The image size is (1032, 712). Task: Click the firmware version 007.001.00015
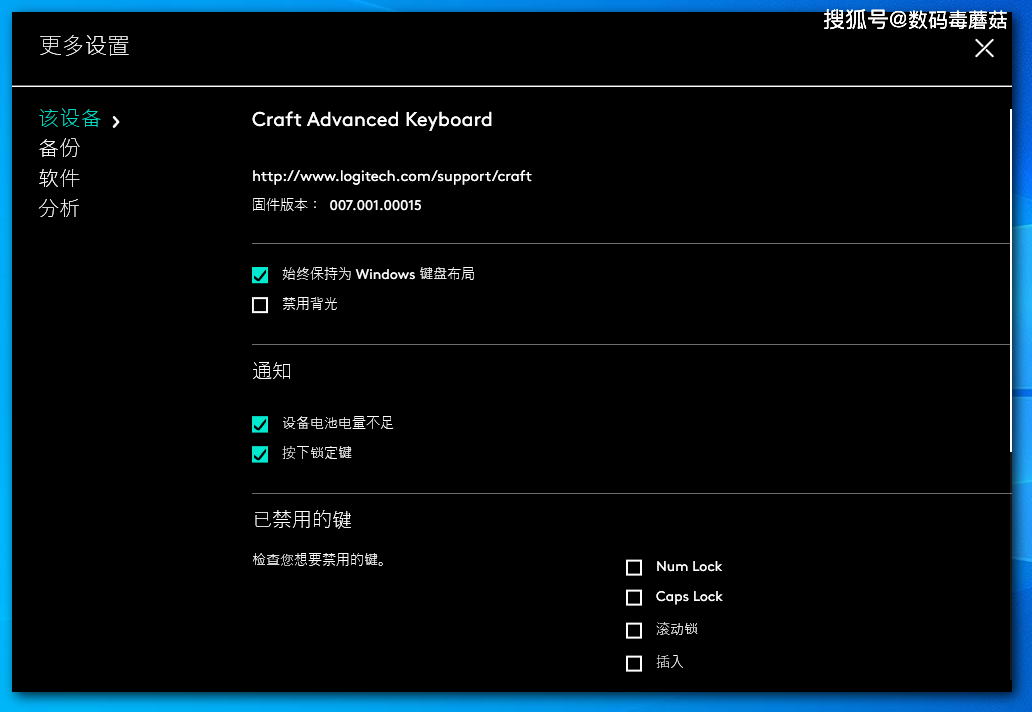(375, 205)
